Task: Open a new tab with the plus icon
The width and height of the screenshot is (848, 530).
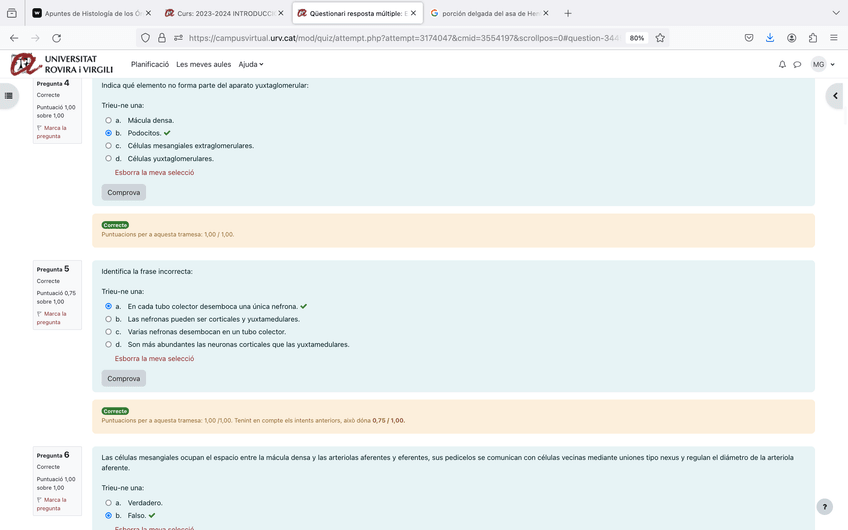Action: pyautogui.click(x=568, y=13)
